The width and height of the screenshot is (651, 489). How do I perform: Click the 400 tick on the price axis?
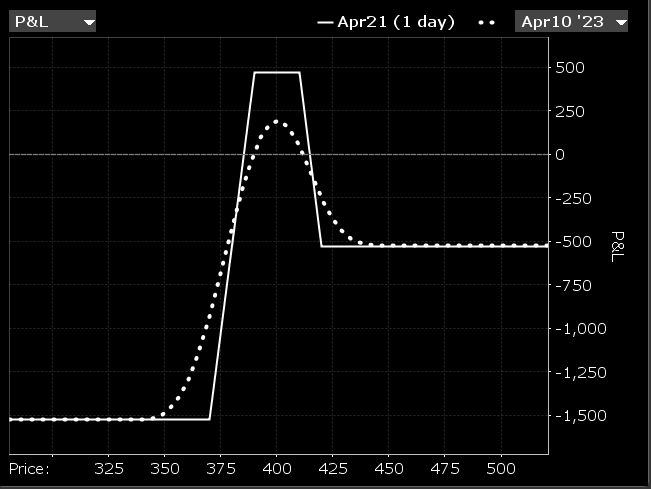tap(277, 468)
